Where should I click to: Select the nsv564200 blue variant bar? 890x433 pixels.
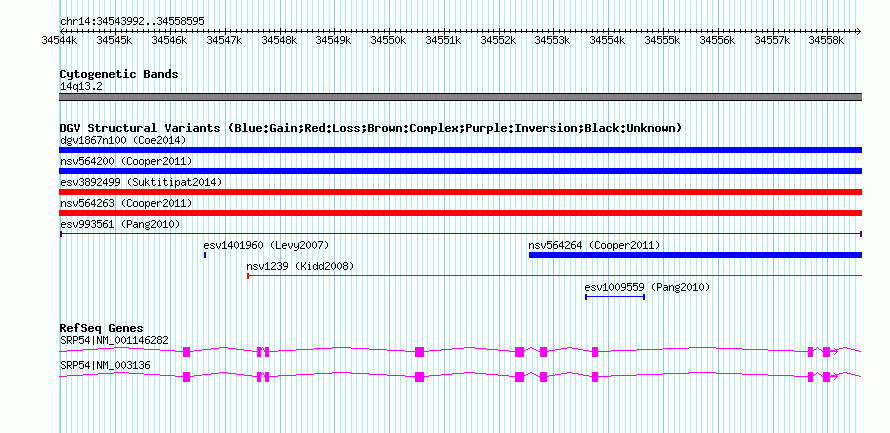pyautogui.click(x=460, y=171)
